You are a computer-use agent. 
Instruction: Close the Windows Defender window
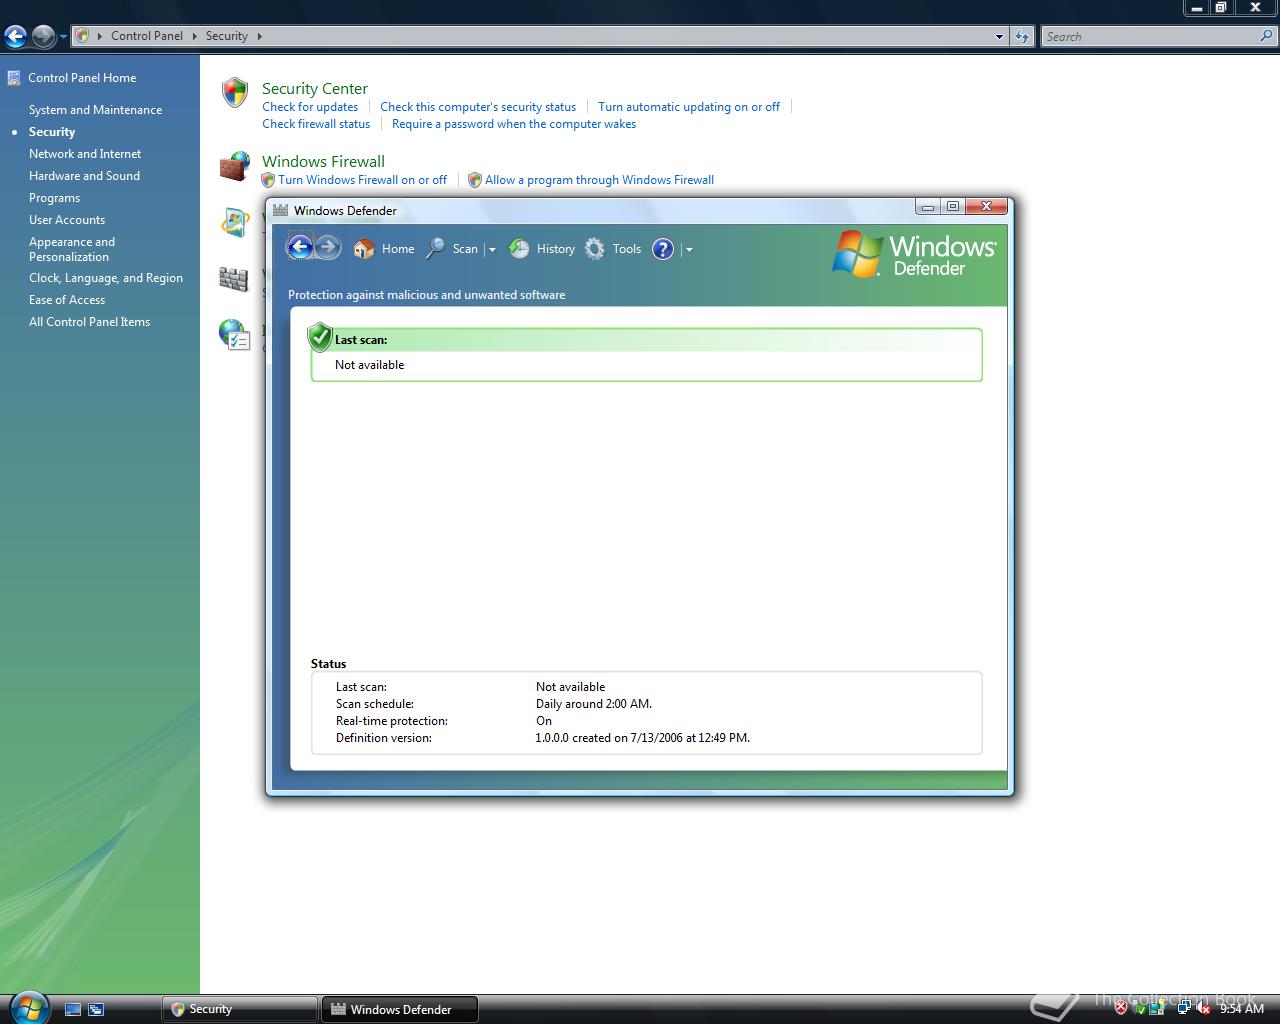click(986, 207)
